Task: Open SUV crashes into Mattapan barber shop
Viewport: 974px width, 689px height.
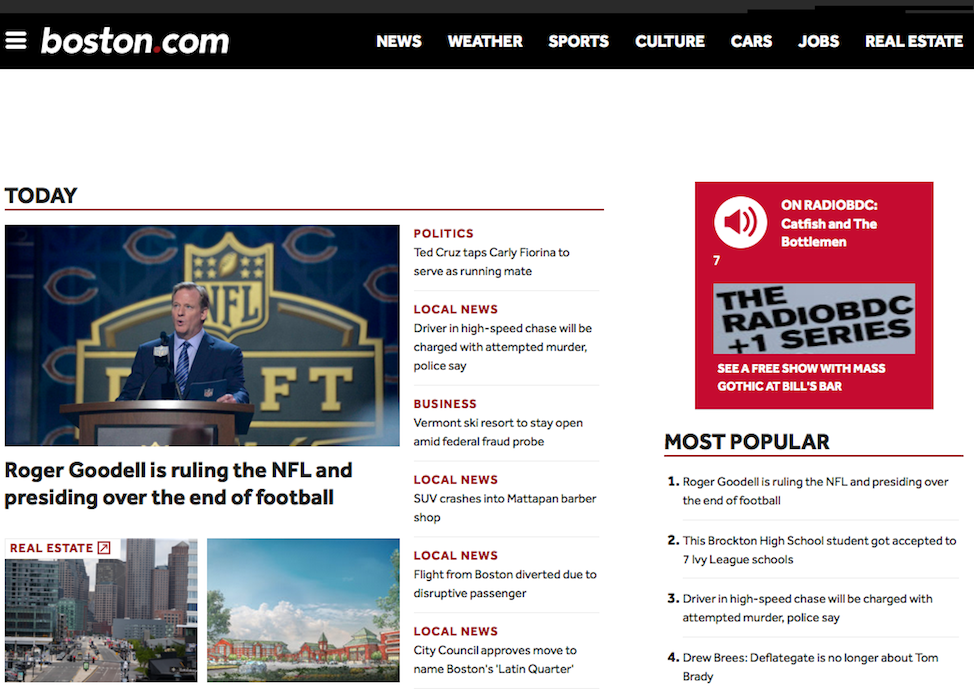Action: pyautogui.click(x=504, y=508)
